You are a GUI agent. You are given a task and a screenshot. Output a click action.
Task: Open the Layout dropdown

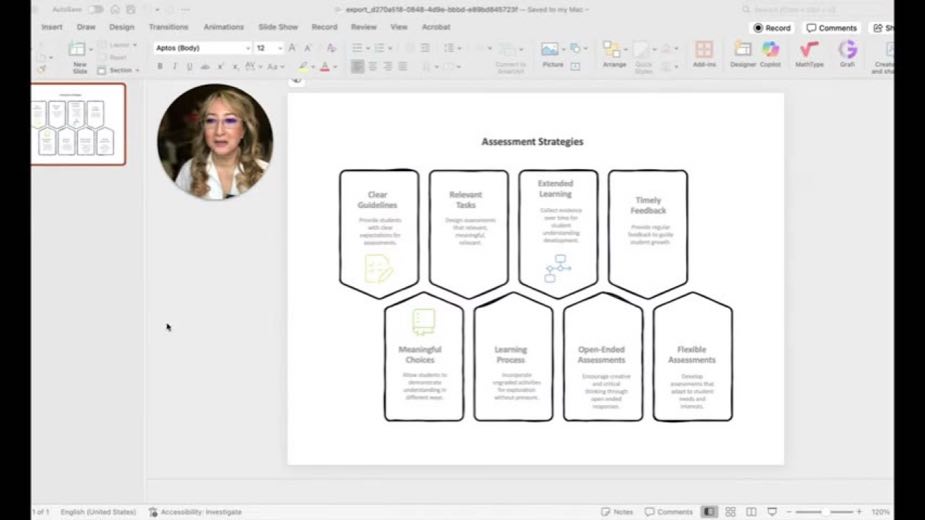point(119,45)
